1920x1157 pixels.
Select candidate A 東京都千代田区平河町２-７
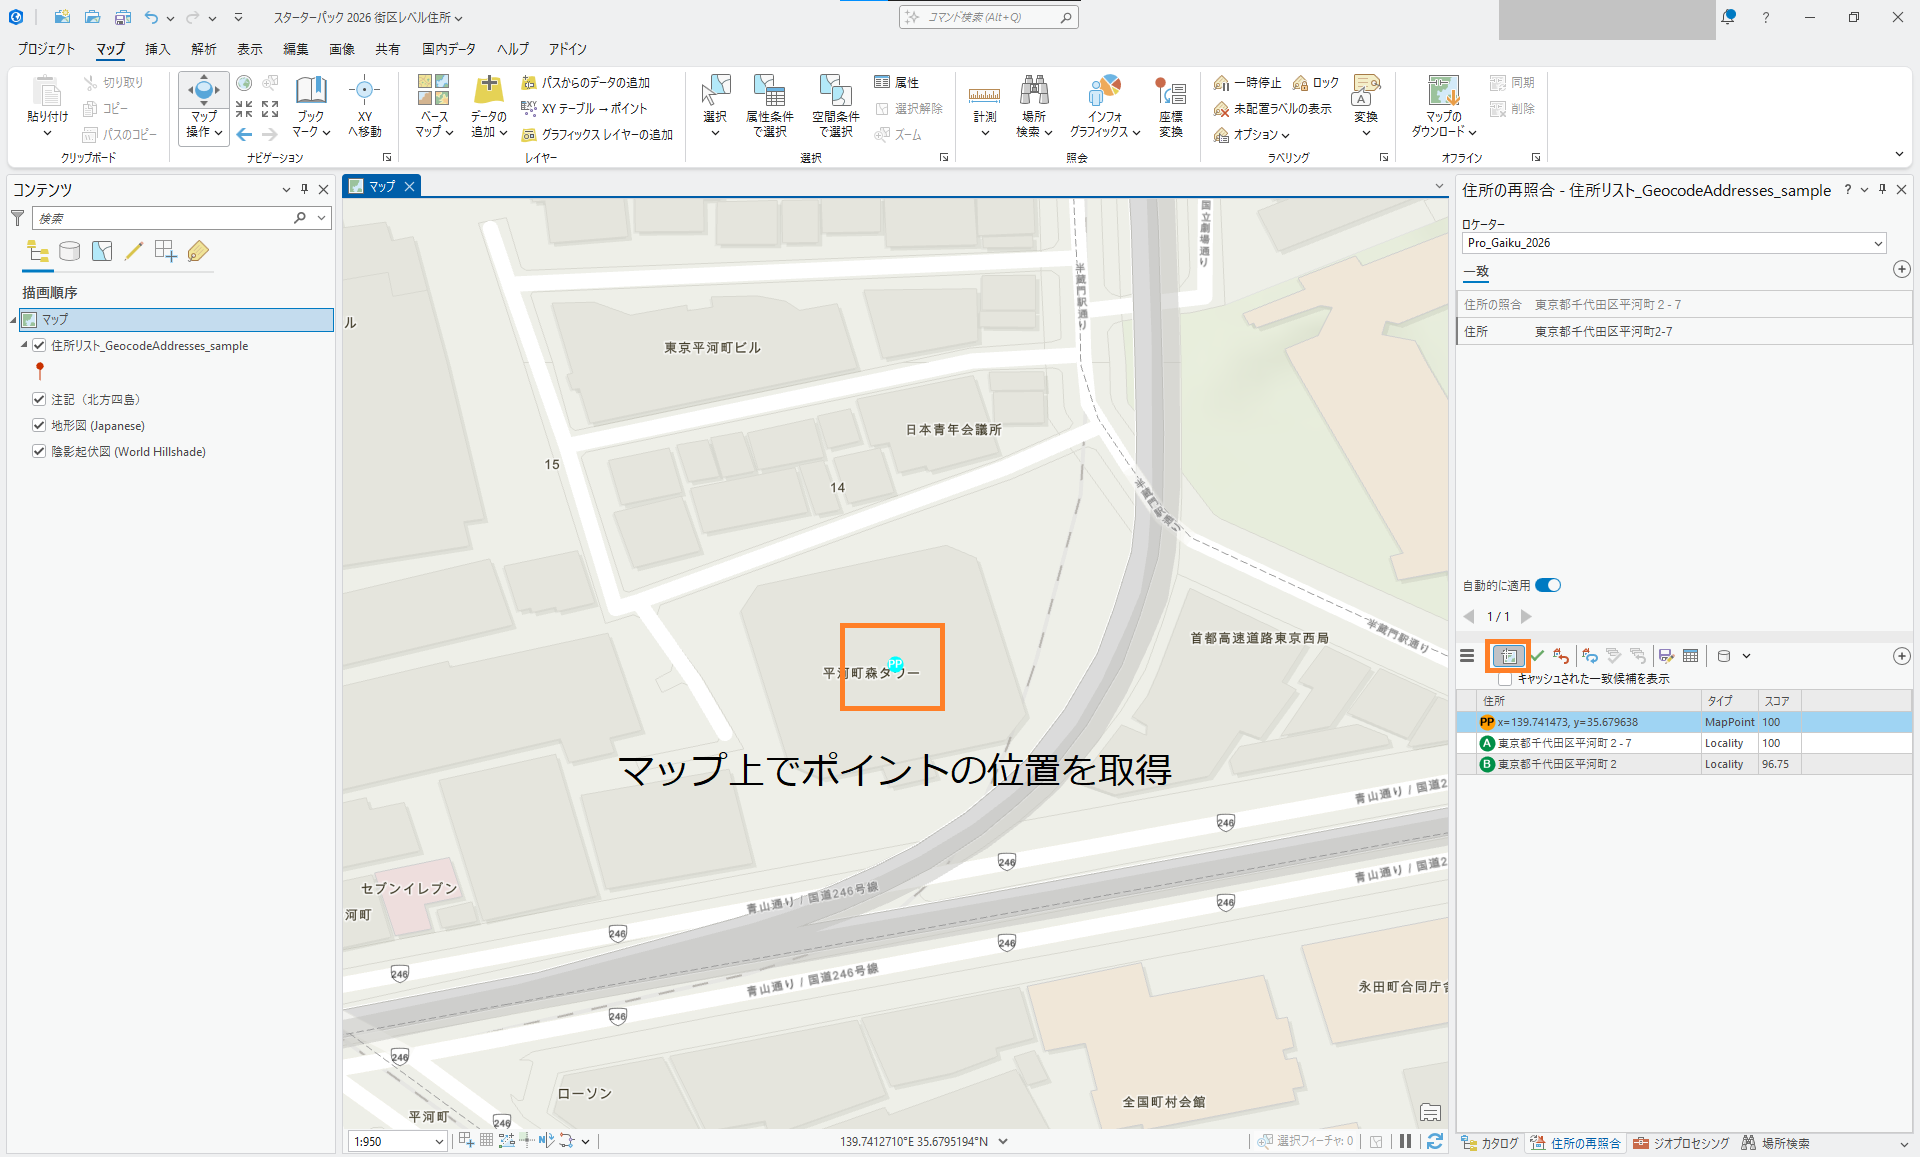1564,743
